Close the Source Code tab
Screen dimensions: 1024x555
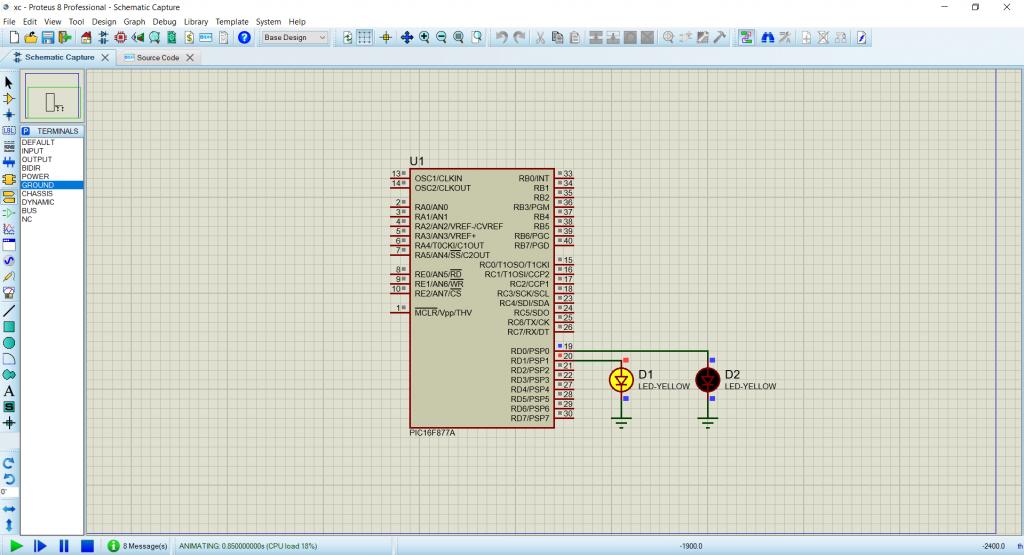pyautogui.click(x=190, y=57)
